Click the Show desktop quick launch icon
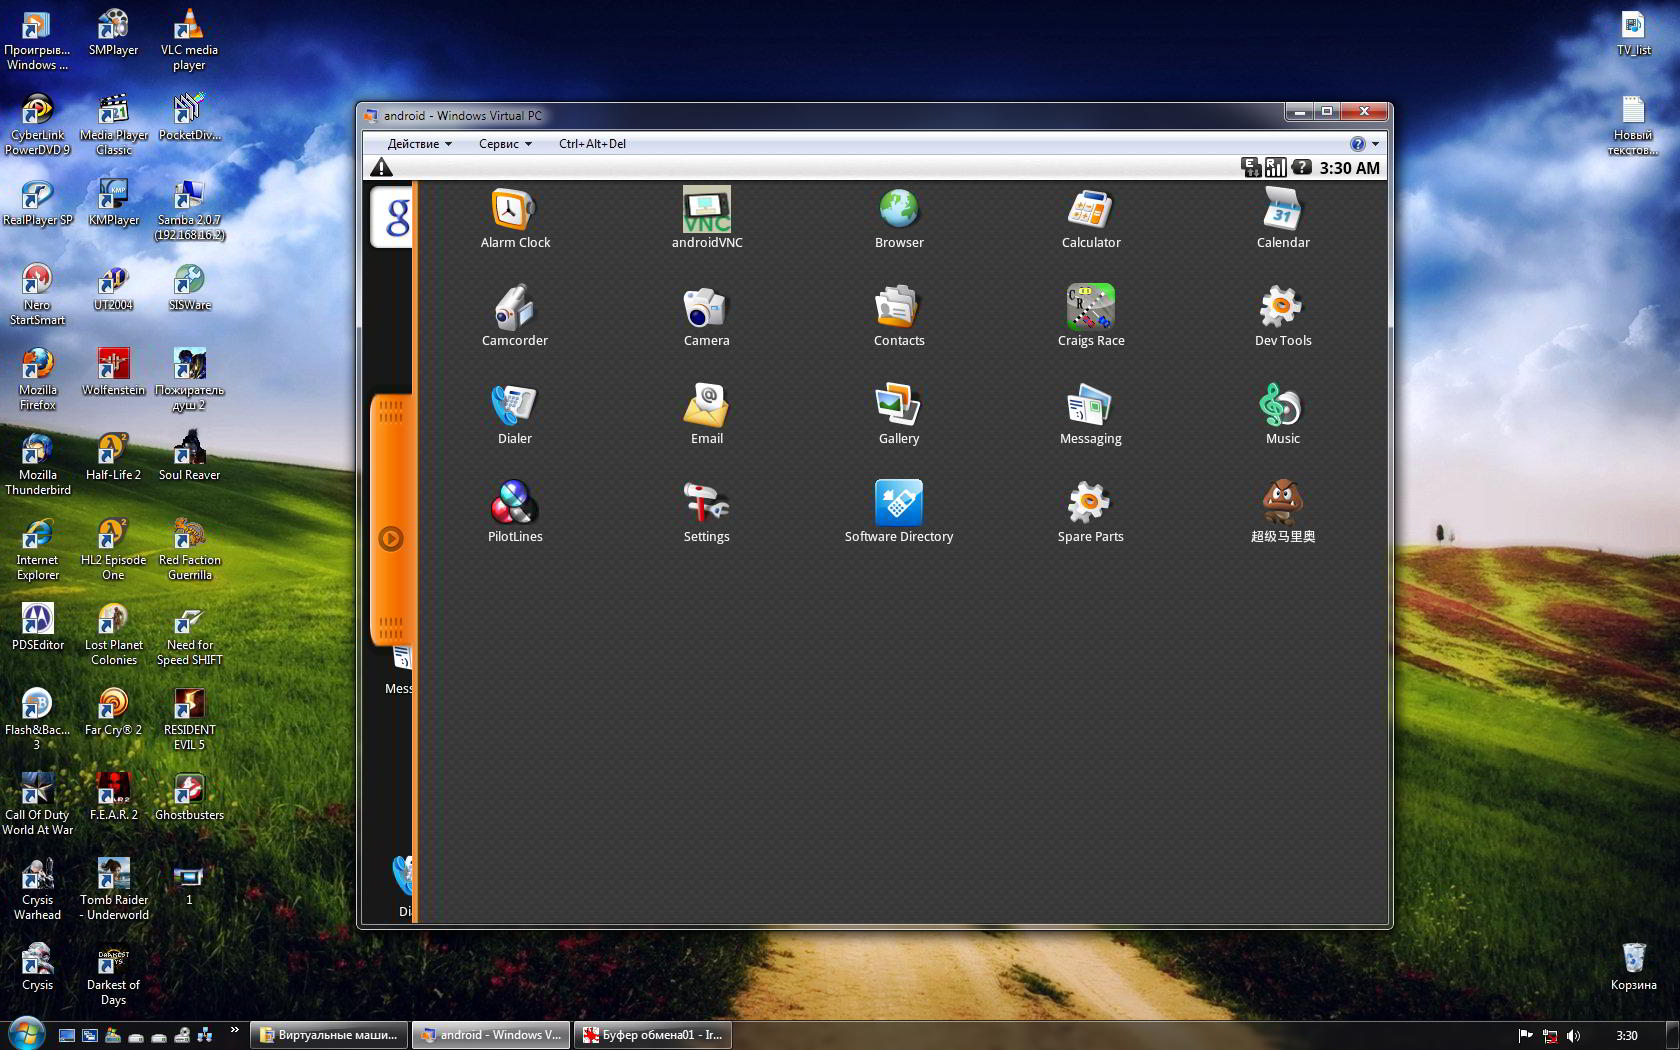 click(x=66, y=1036)
